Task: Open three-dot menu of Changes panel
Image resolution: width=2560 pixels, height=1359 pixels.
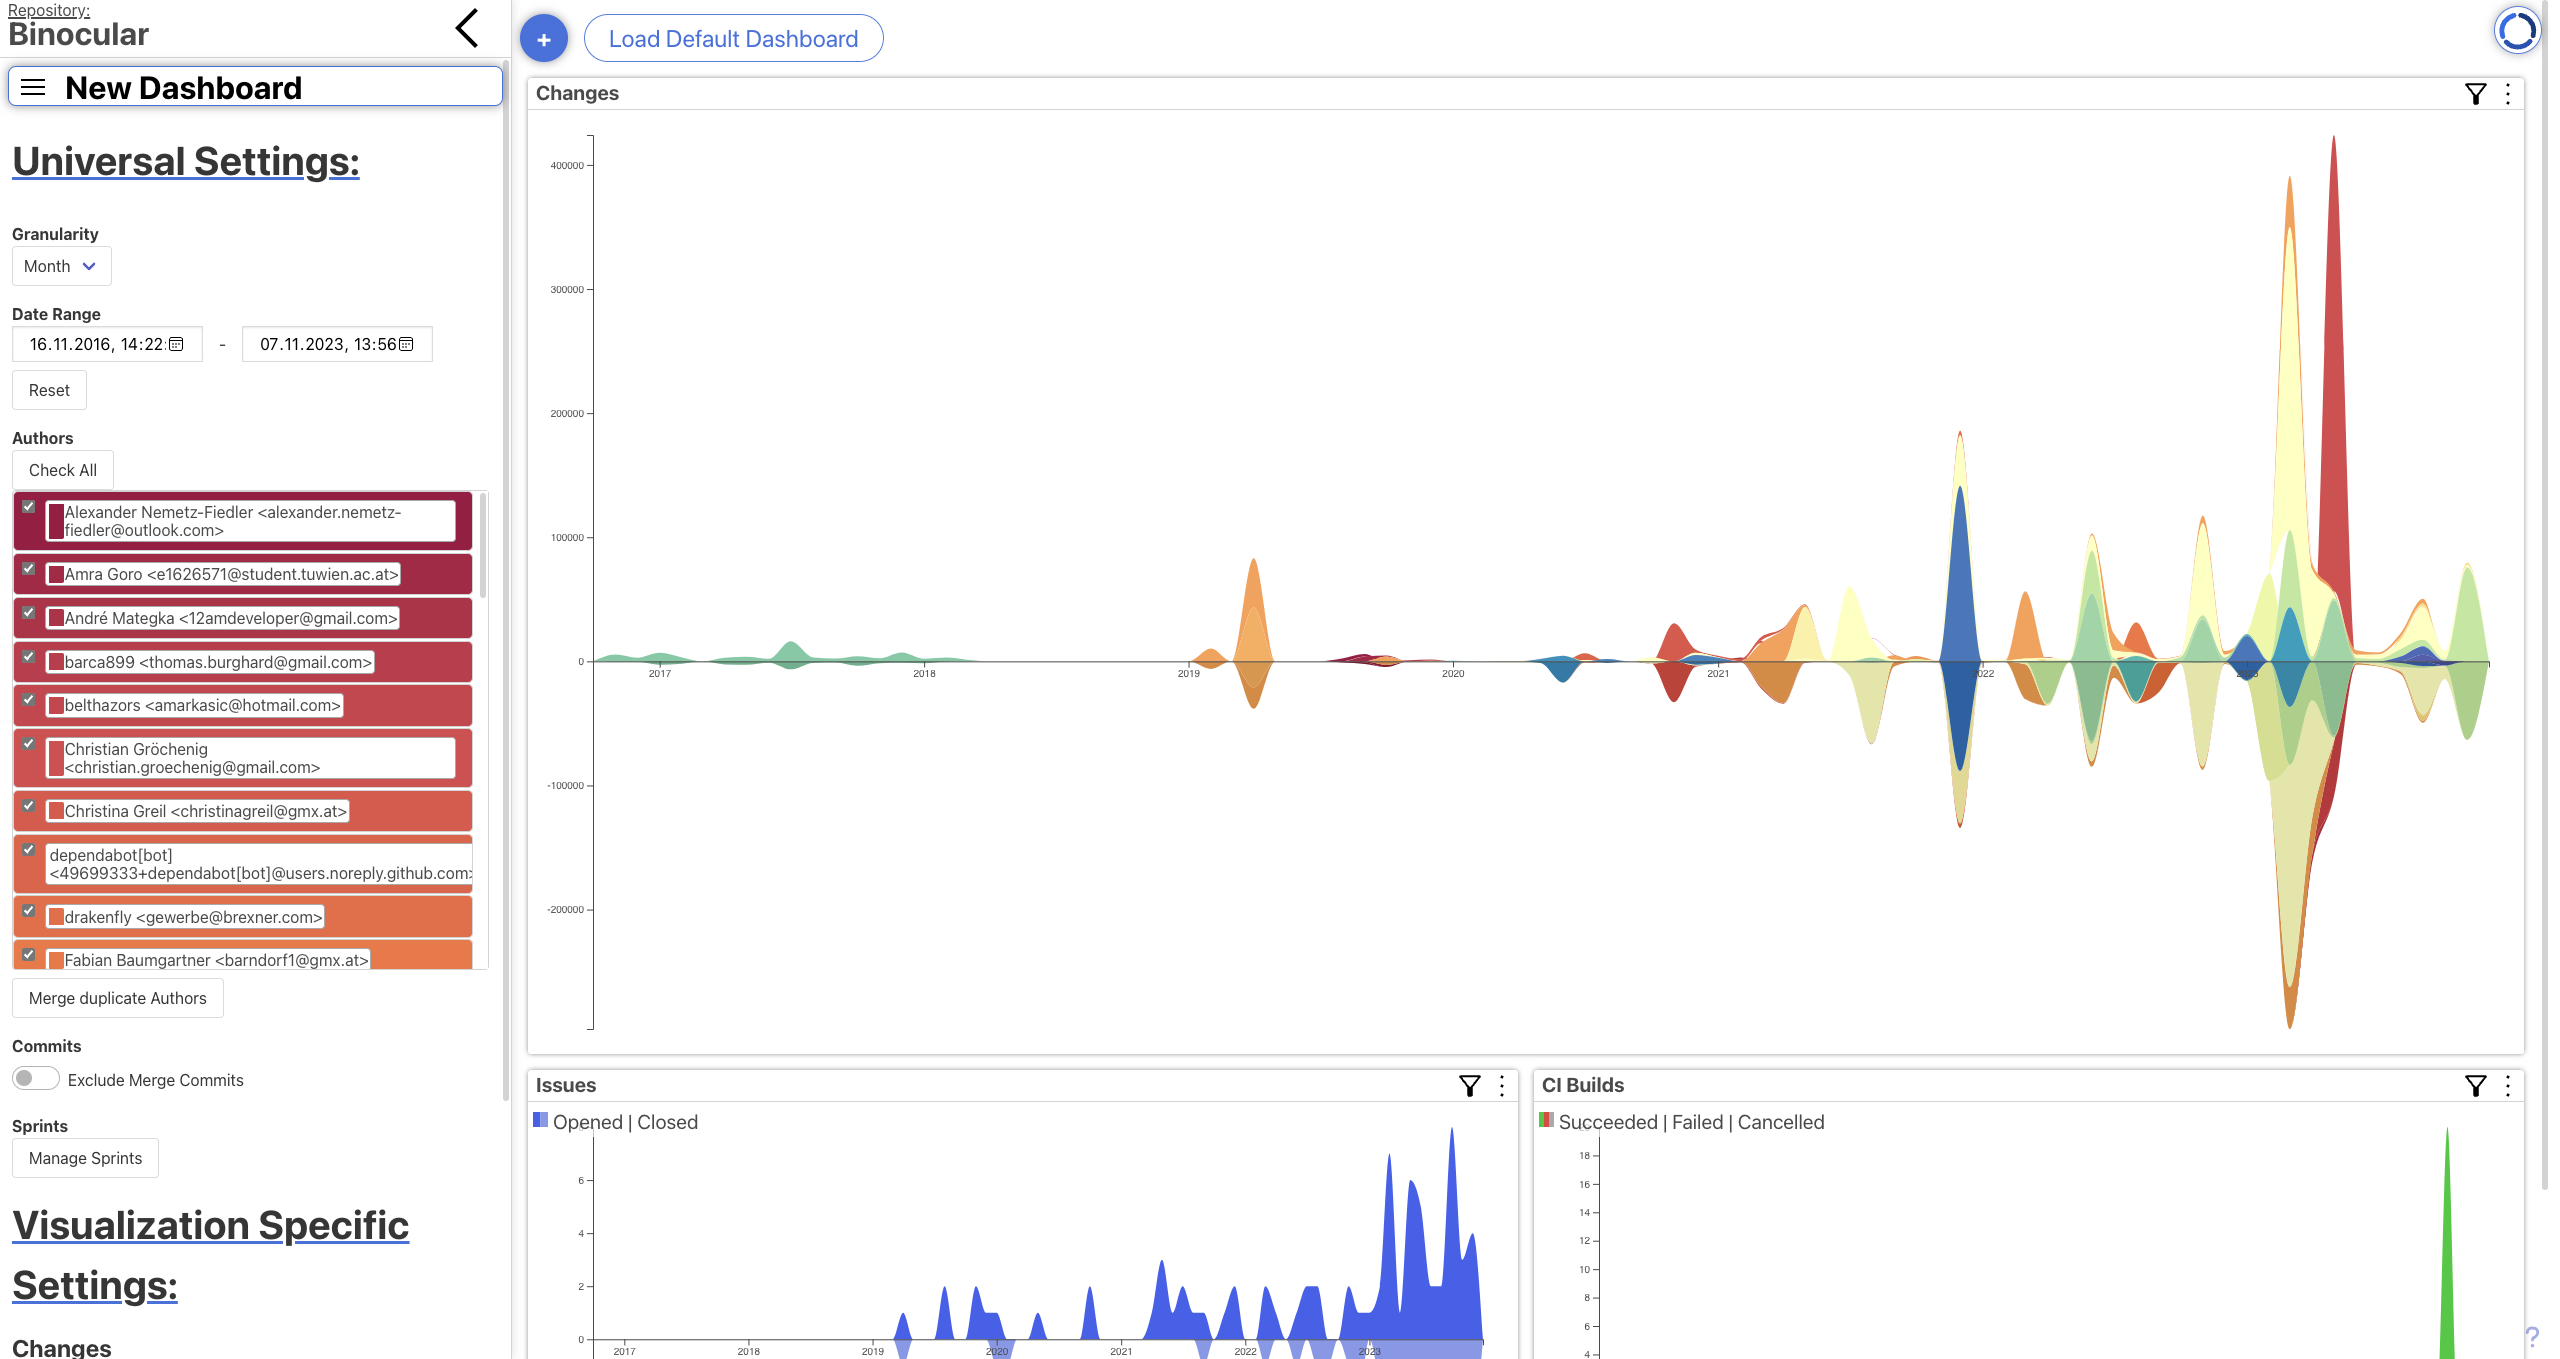Action: click(2507, 94)
